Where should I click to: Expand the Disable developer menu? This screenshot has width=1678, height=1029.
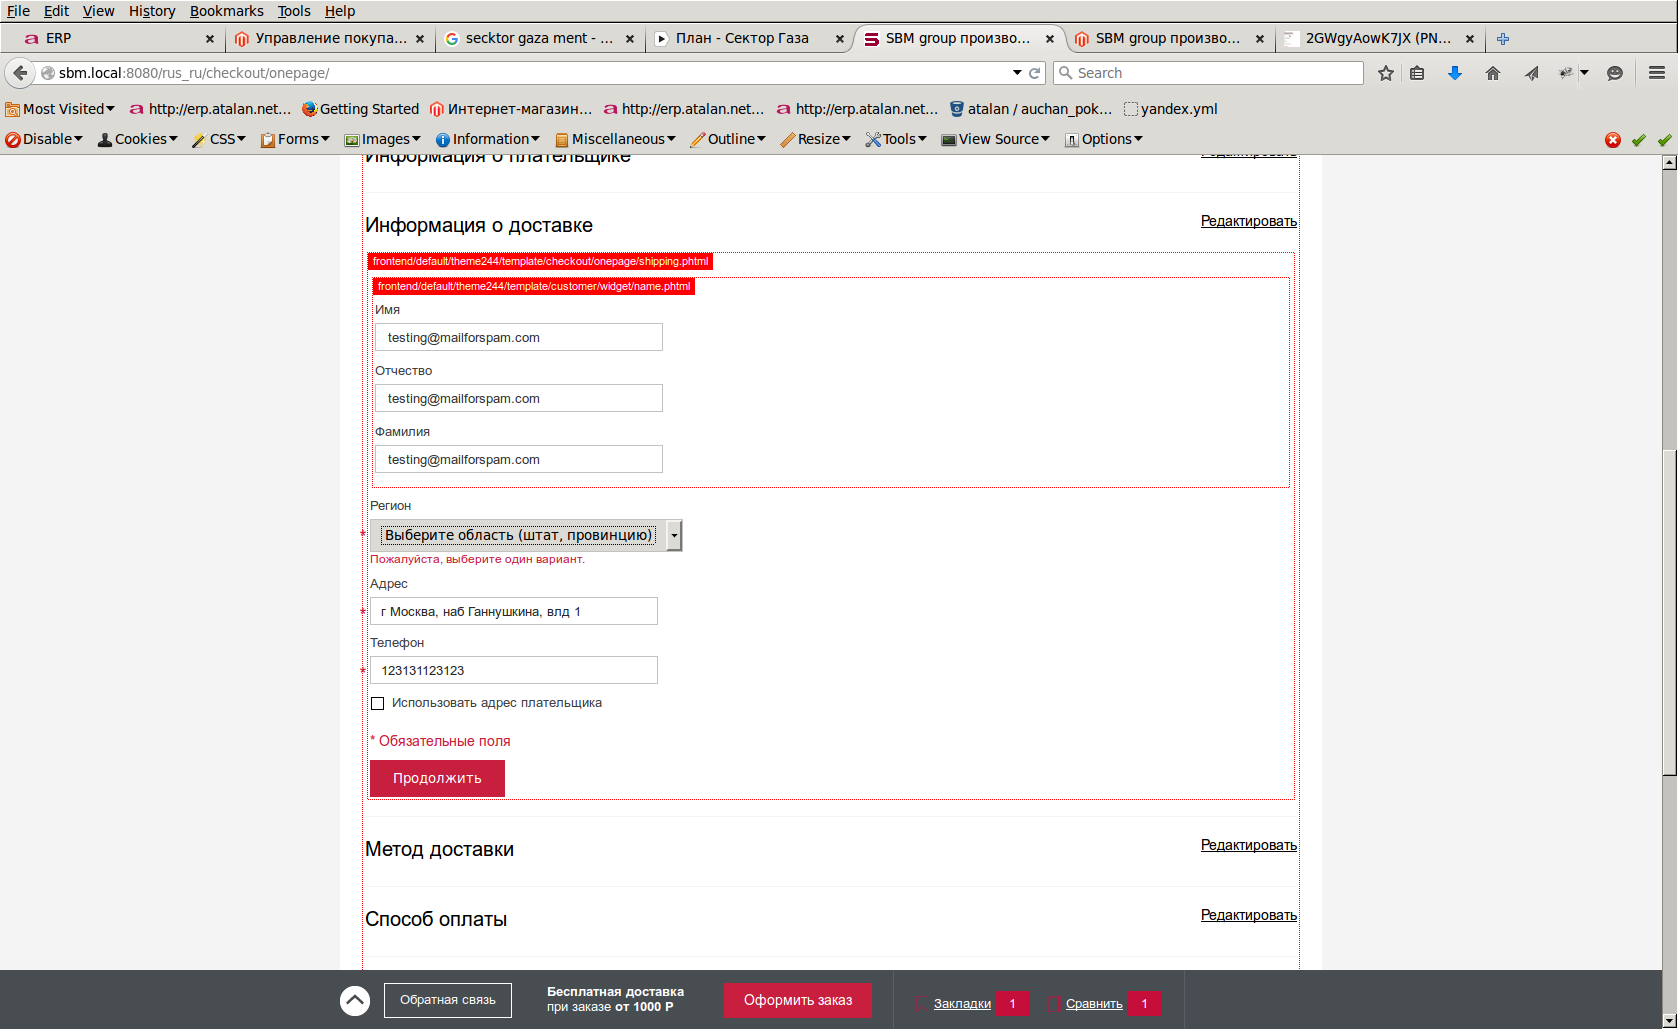click(44, 139)
